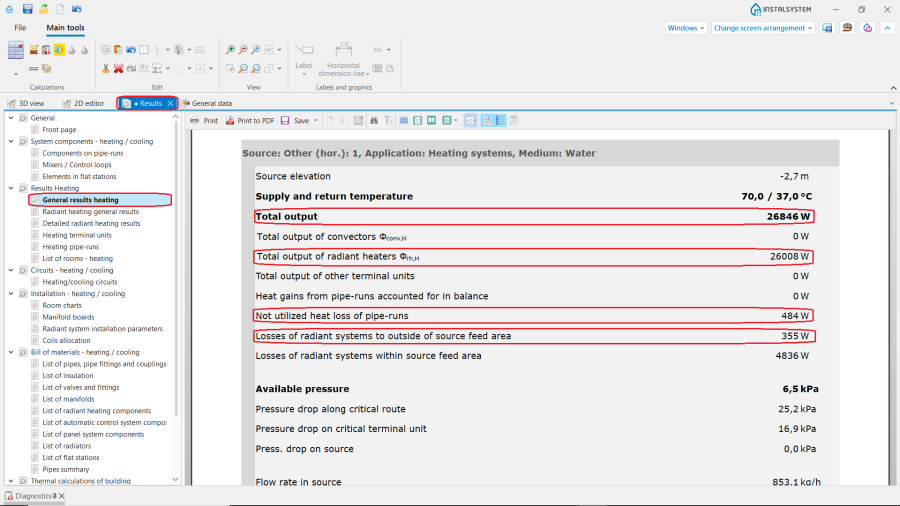Screen dimensions: 900x506
Task: Click the Print to PDF button
Action: pyautogui.click(x=250, y=120)
